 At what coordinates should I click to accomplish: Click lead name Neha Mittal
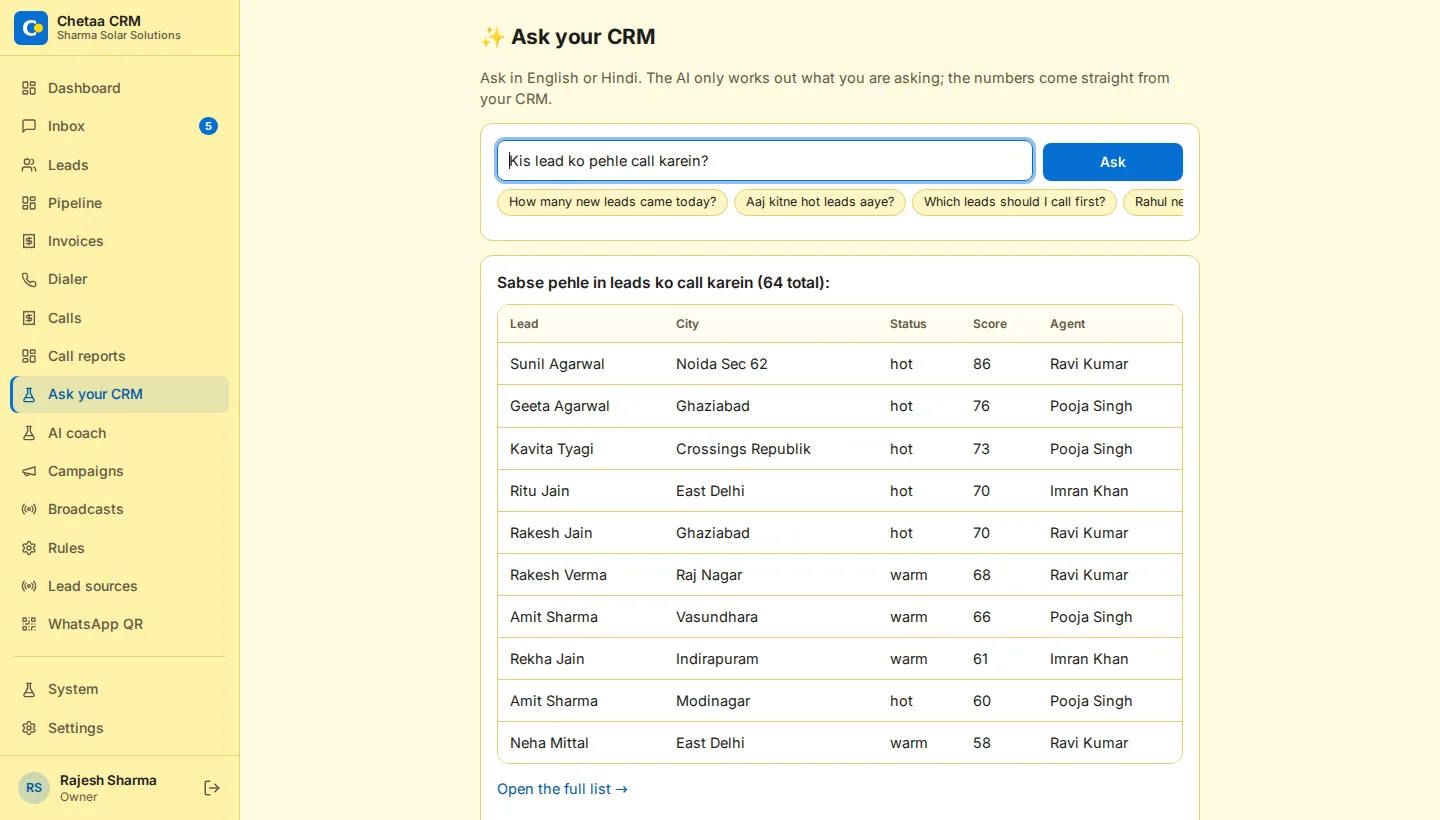(x=549, y=743)
